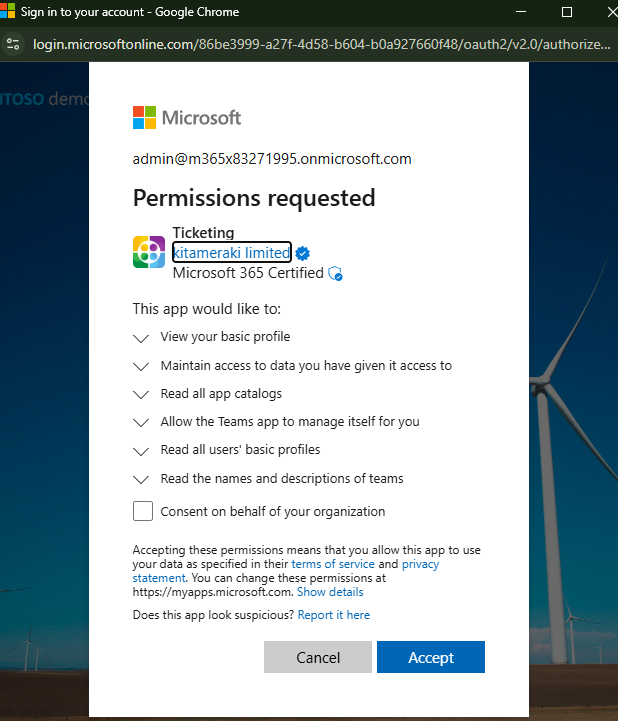The image size is (618, 721).
Task: Click the Chrome window Microsoft favicon
Action: click(x=7, y=11)
